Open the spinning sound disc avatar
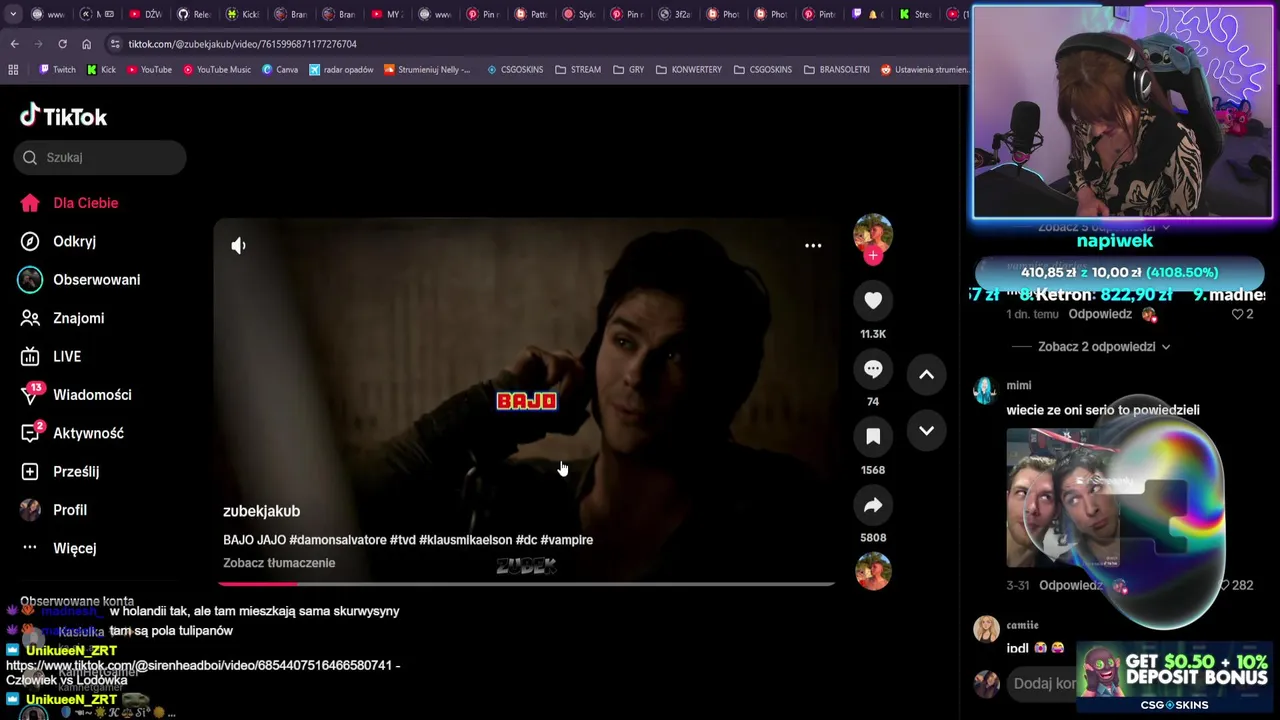Image resolution: width=1280 pixels, height=720 pixels. [873, 571]
